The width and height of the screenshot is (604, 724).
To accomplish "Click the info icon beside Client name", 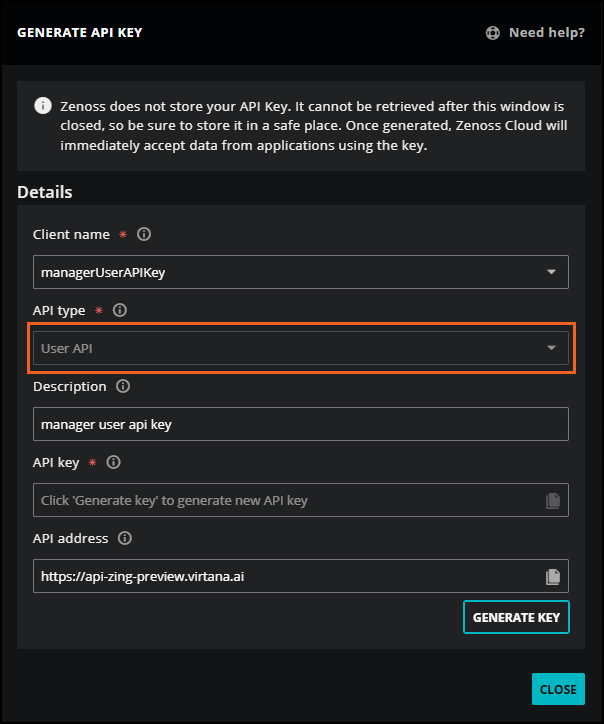I will [144, 235].
